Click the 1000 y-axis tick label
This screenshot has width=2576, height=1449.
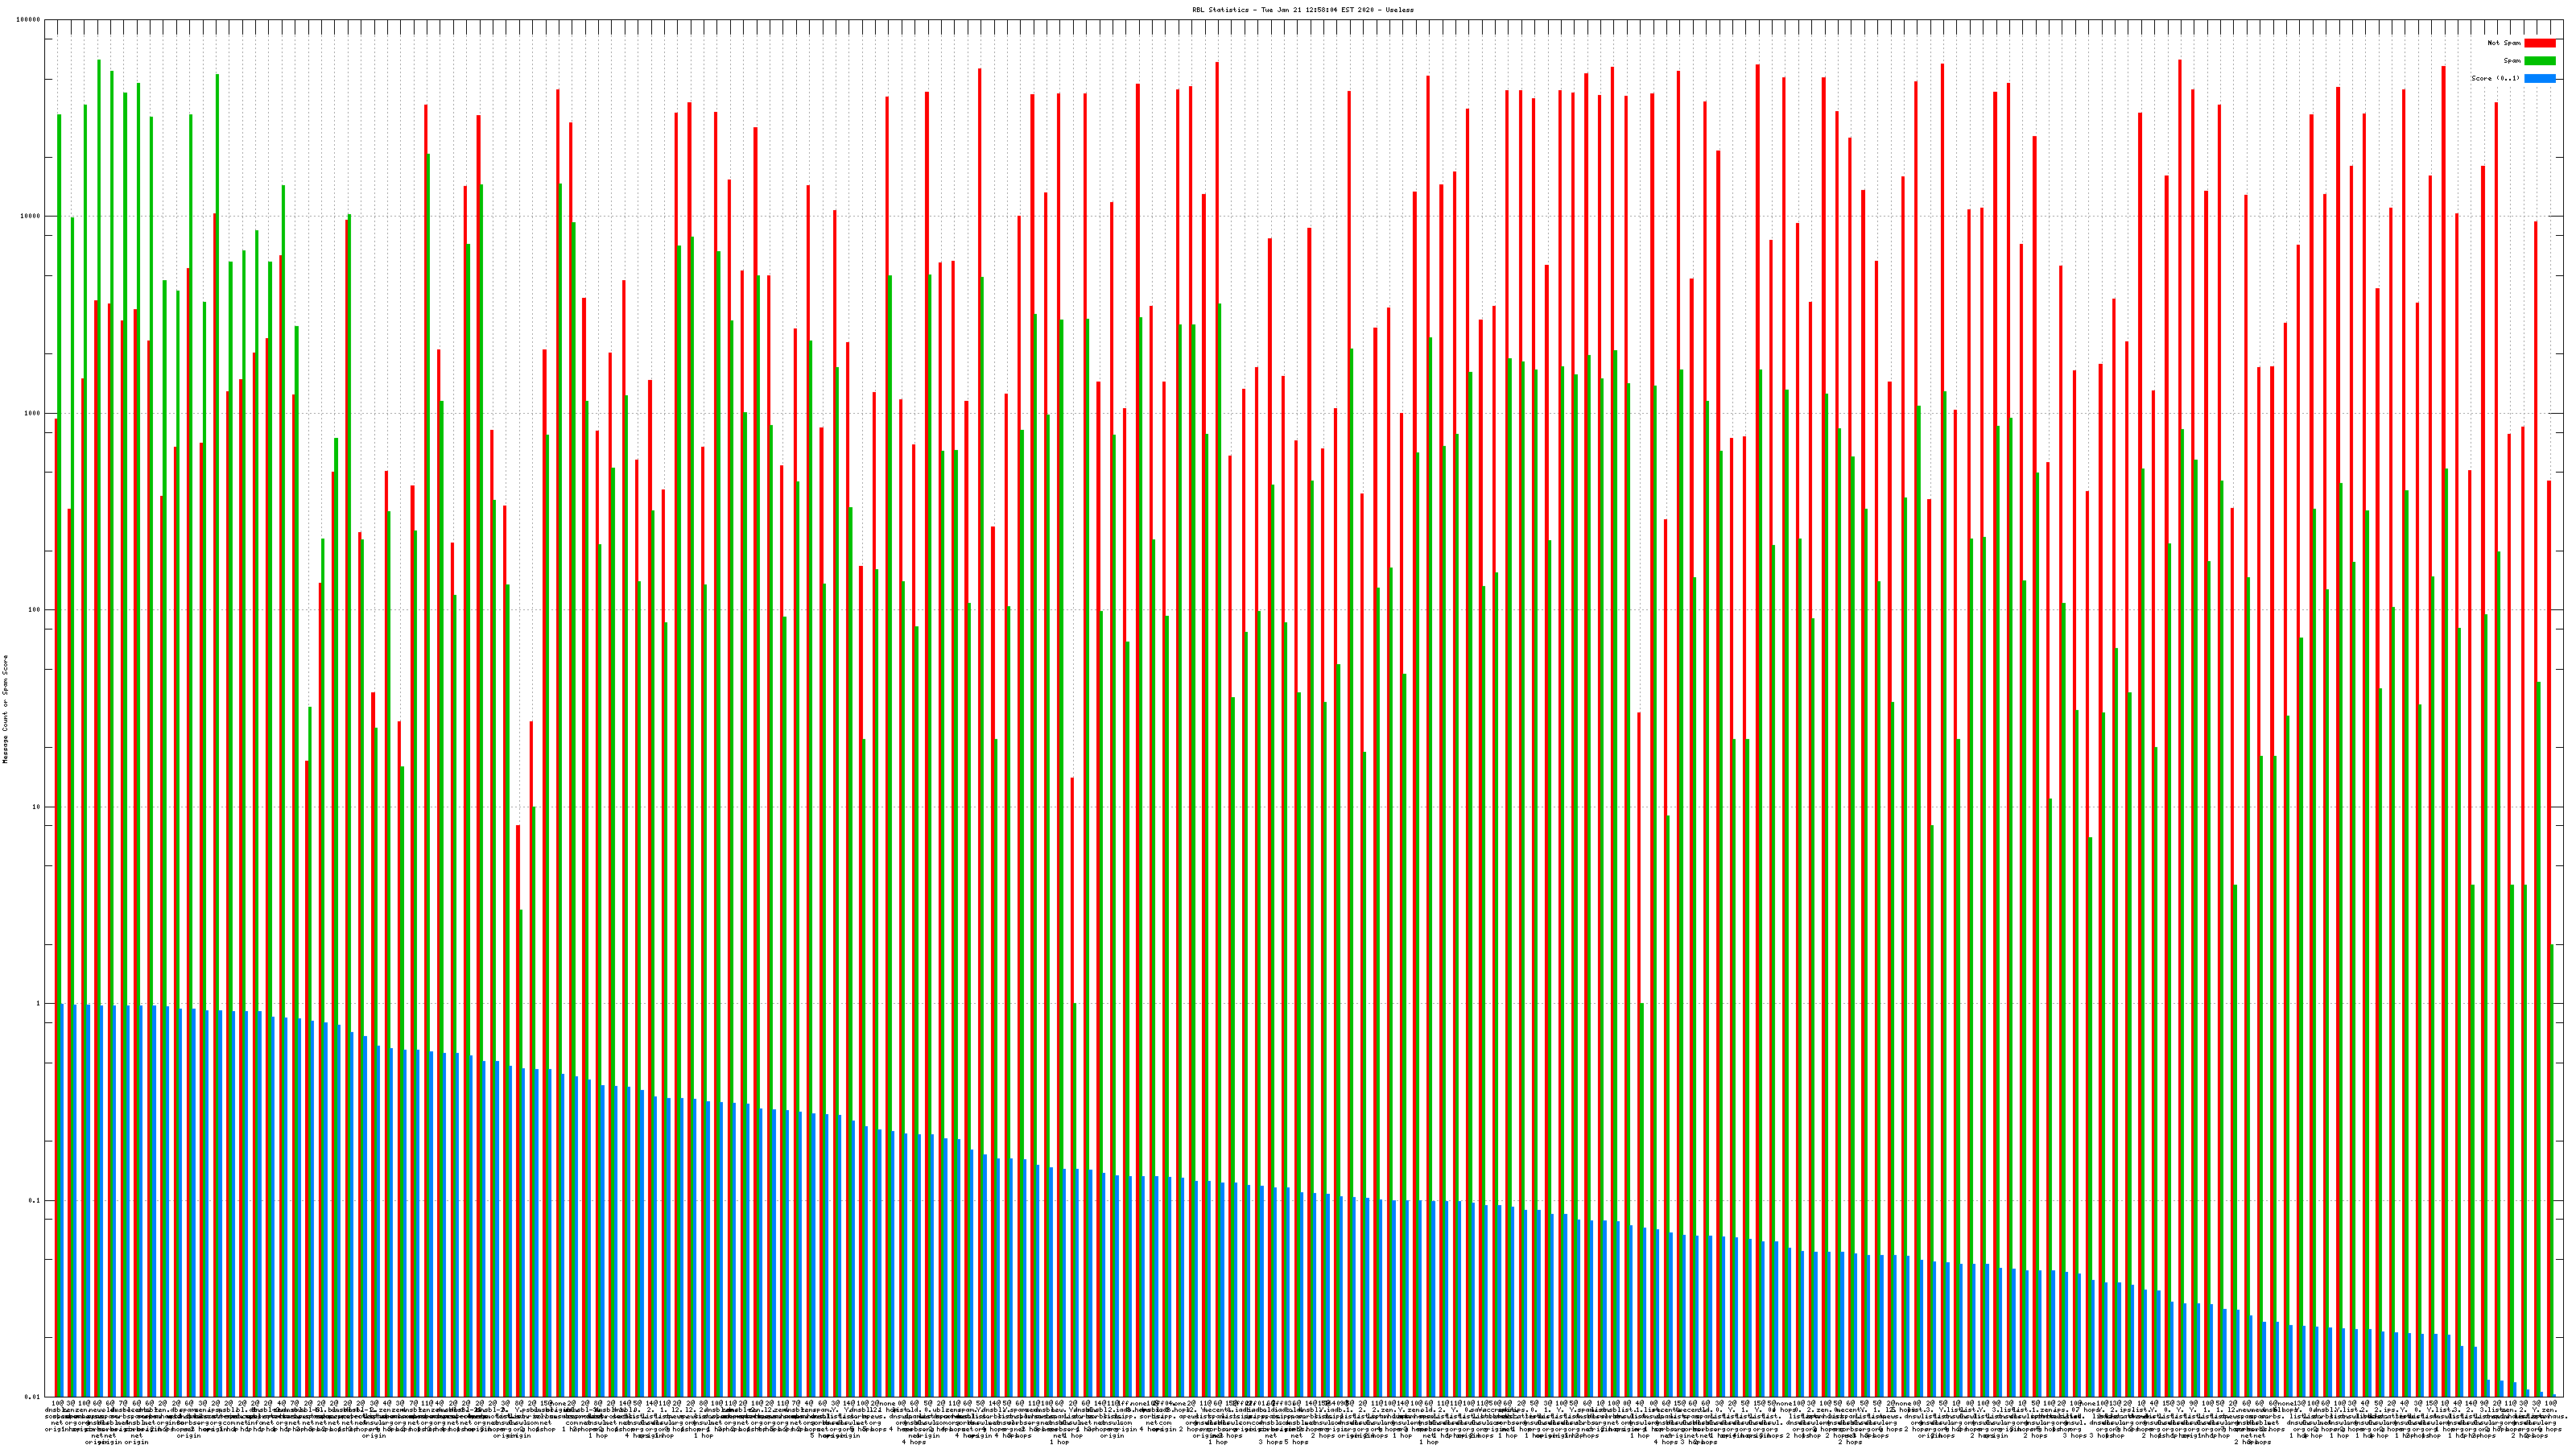pyautogui.click(x=33, y=414)
